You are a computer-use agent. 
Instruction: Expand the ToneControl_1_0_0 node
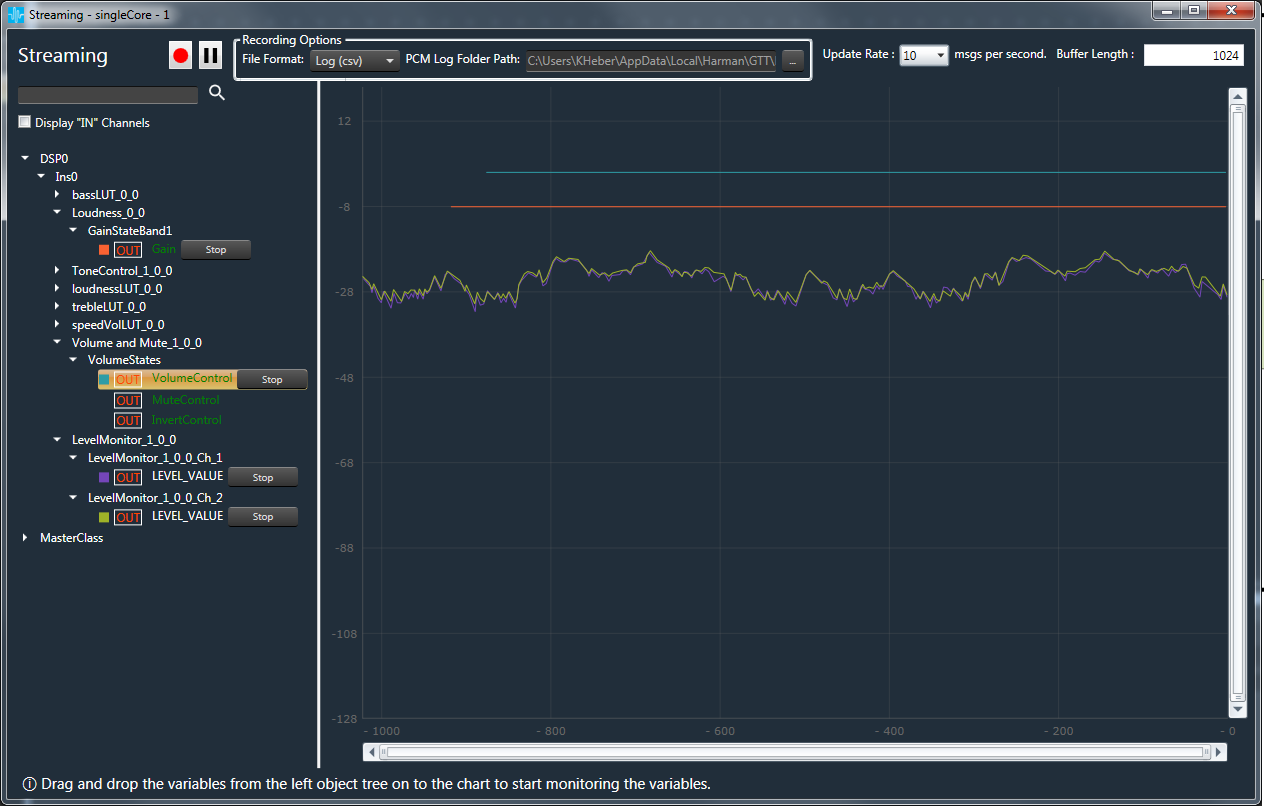coord(57,270)
